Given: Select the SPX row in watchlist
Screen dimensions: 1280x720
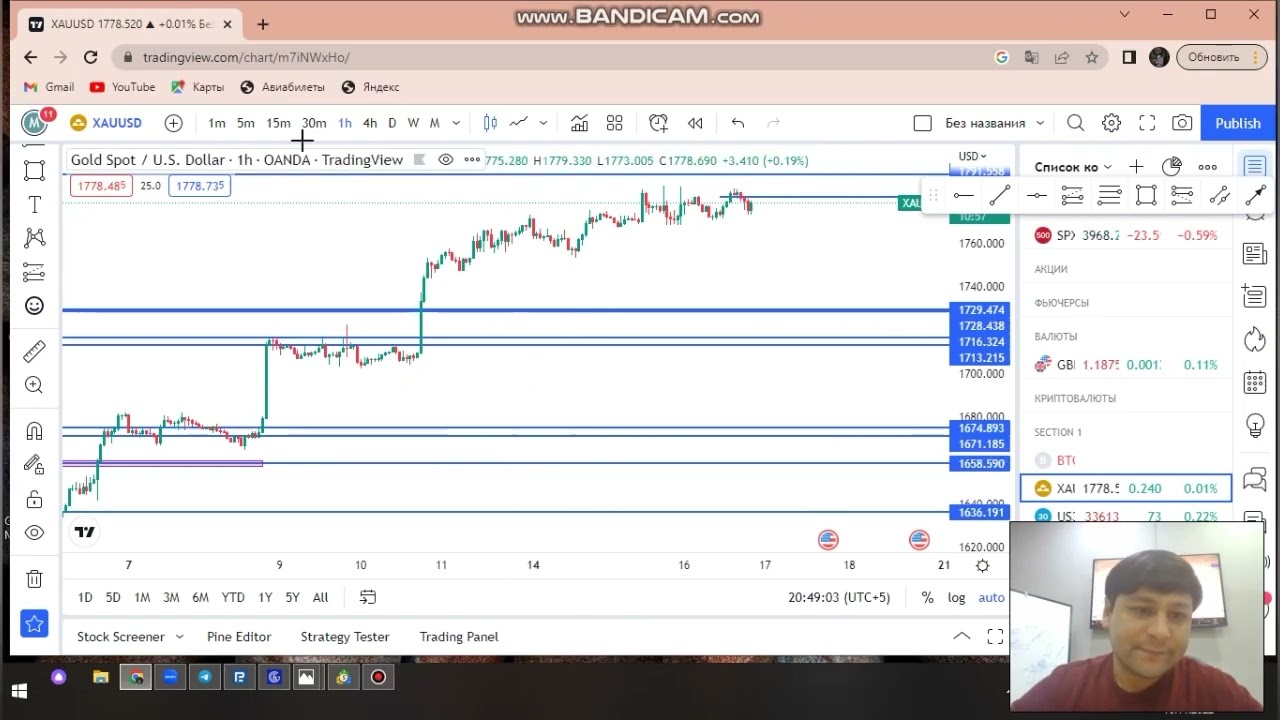Looking at the screenshot, I should (x=1126, y=236).
